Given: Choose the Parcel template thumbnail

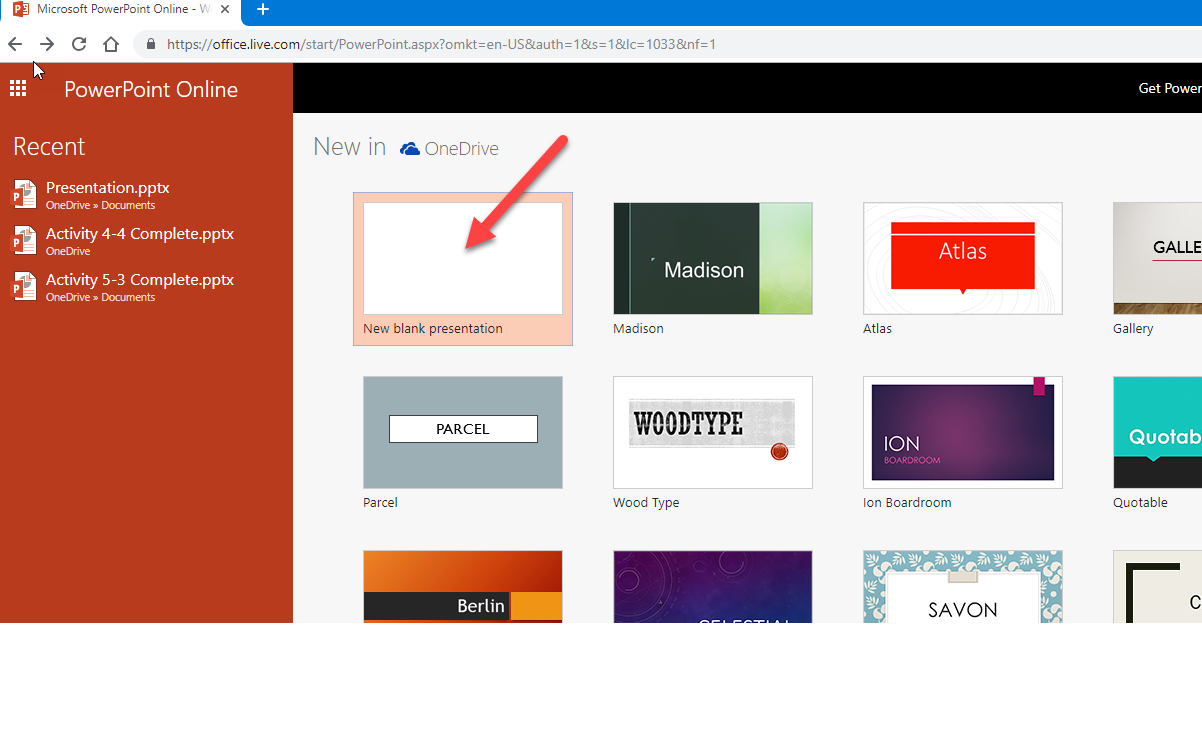Looking at the screenshot, I should (x=463, y=432).
